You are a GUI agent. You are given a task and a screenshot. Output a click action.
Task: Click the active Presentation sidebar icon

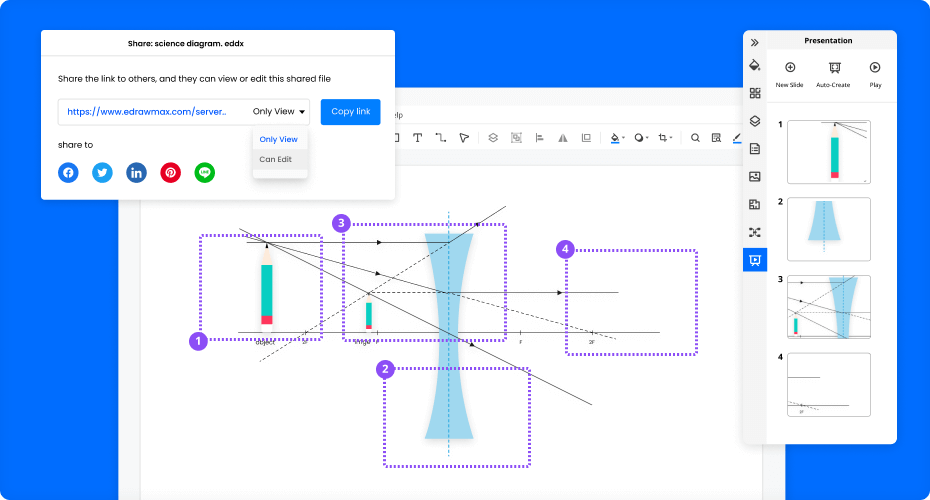coord(754,260)
